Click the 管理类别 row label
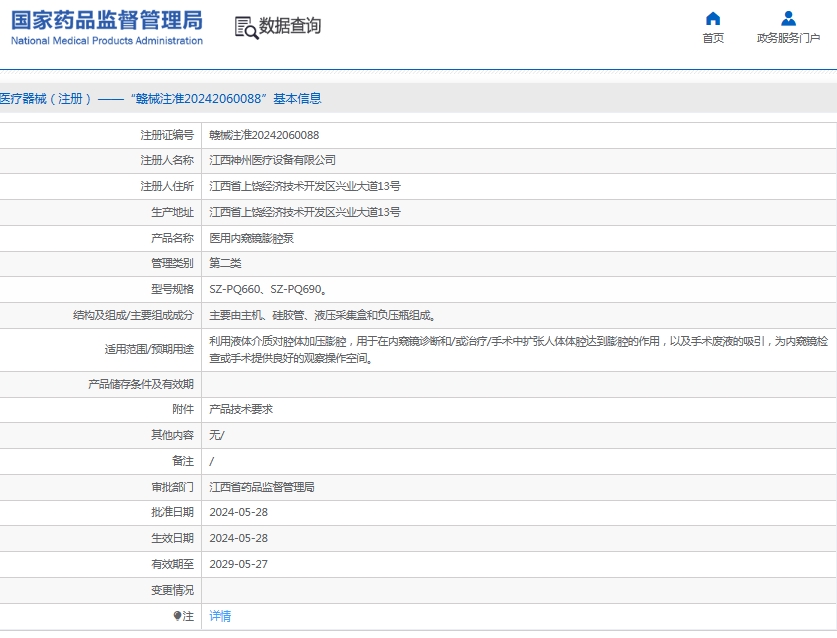 172,263
